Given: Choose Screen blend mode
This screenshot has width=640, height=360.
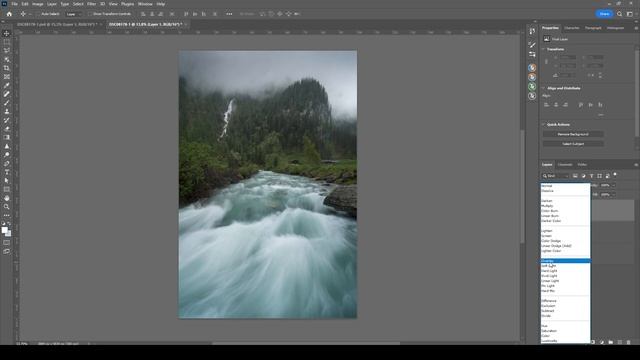Looking at the screenshot, I should pyautogui.click(x=565, y=236).
